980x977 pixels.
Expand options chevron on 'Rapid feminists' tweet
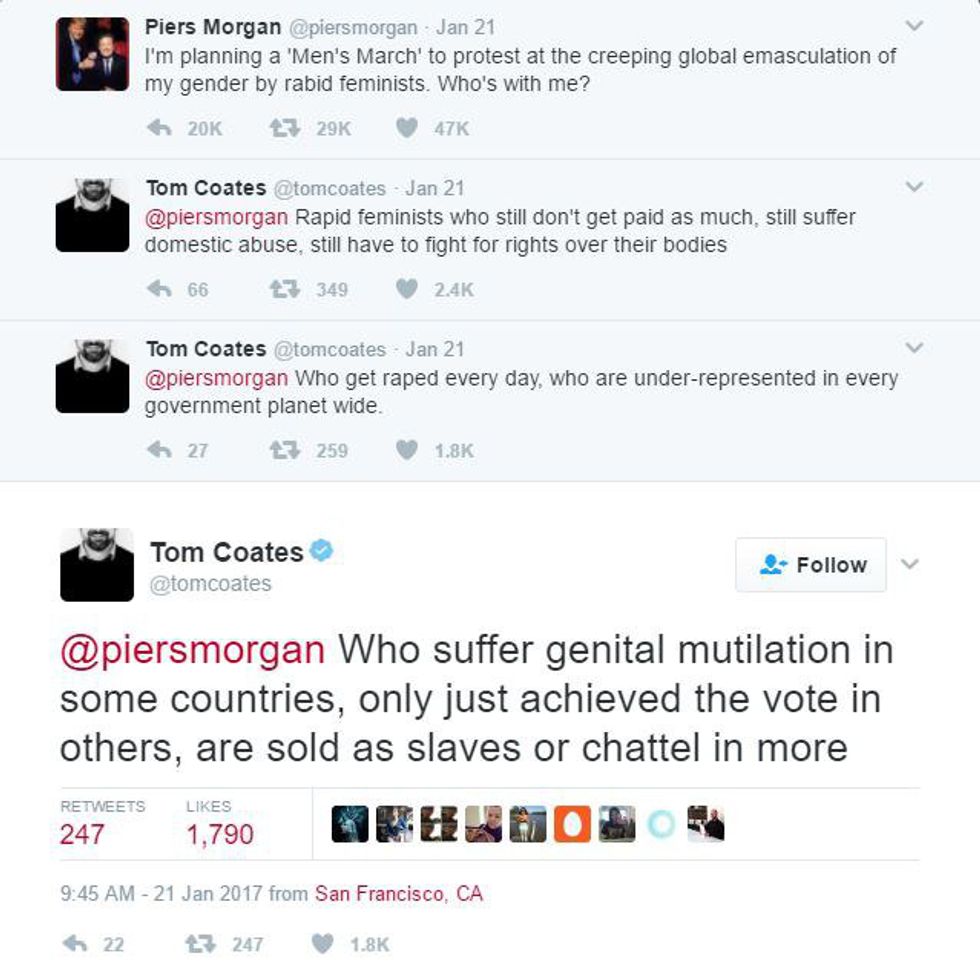(x=913, y=186)
